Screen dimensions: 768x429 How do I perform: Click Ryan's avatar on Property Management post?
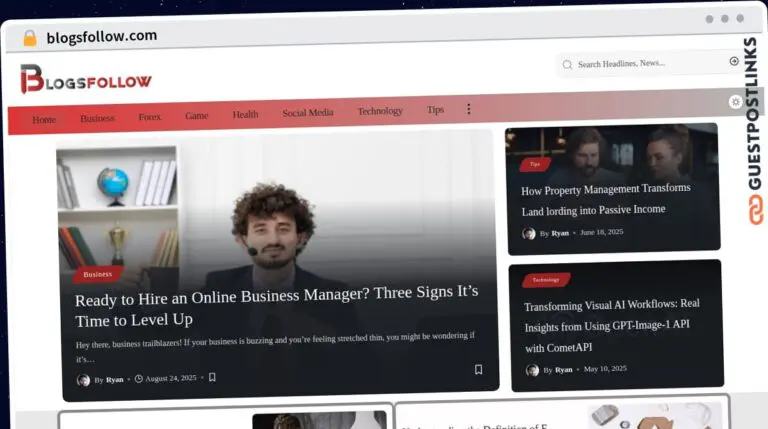pos(528,234)
